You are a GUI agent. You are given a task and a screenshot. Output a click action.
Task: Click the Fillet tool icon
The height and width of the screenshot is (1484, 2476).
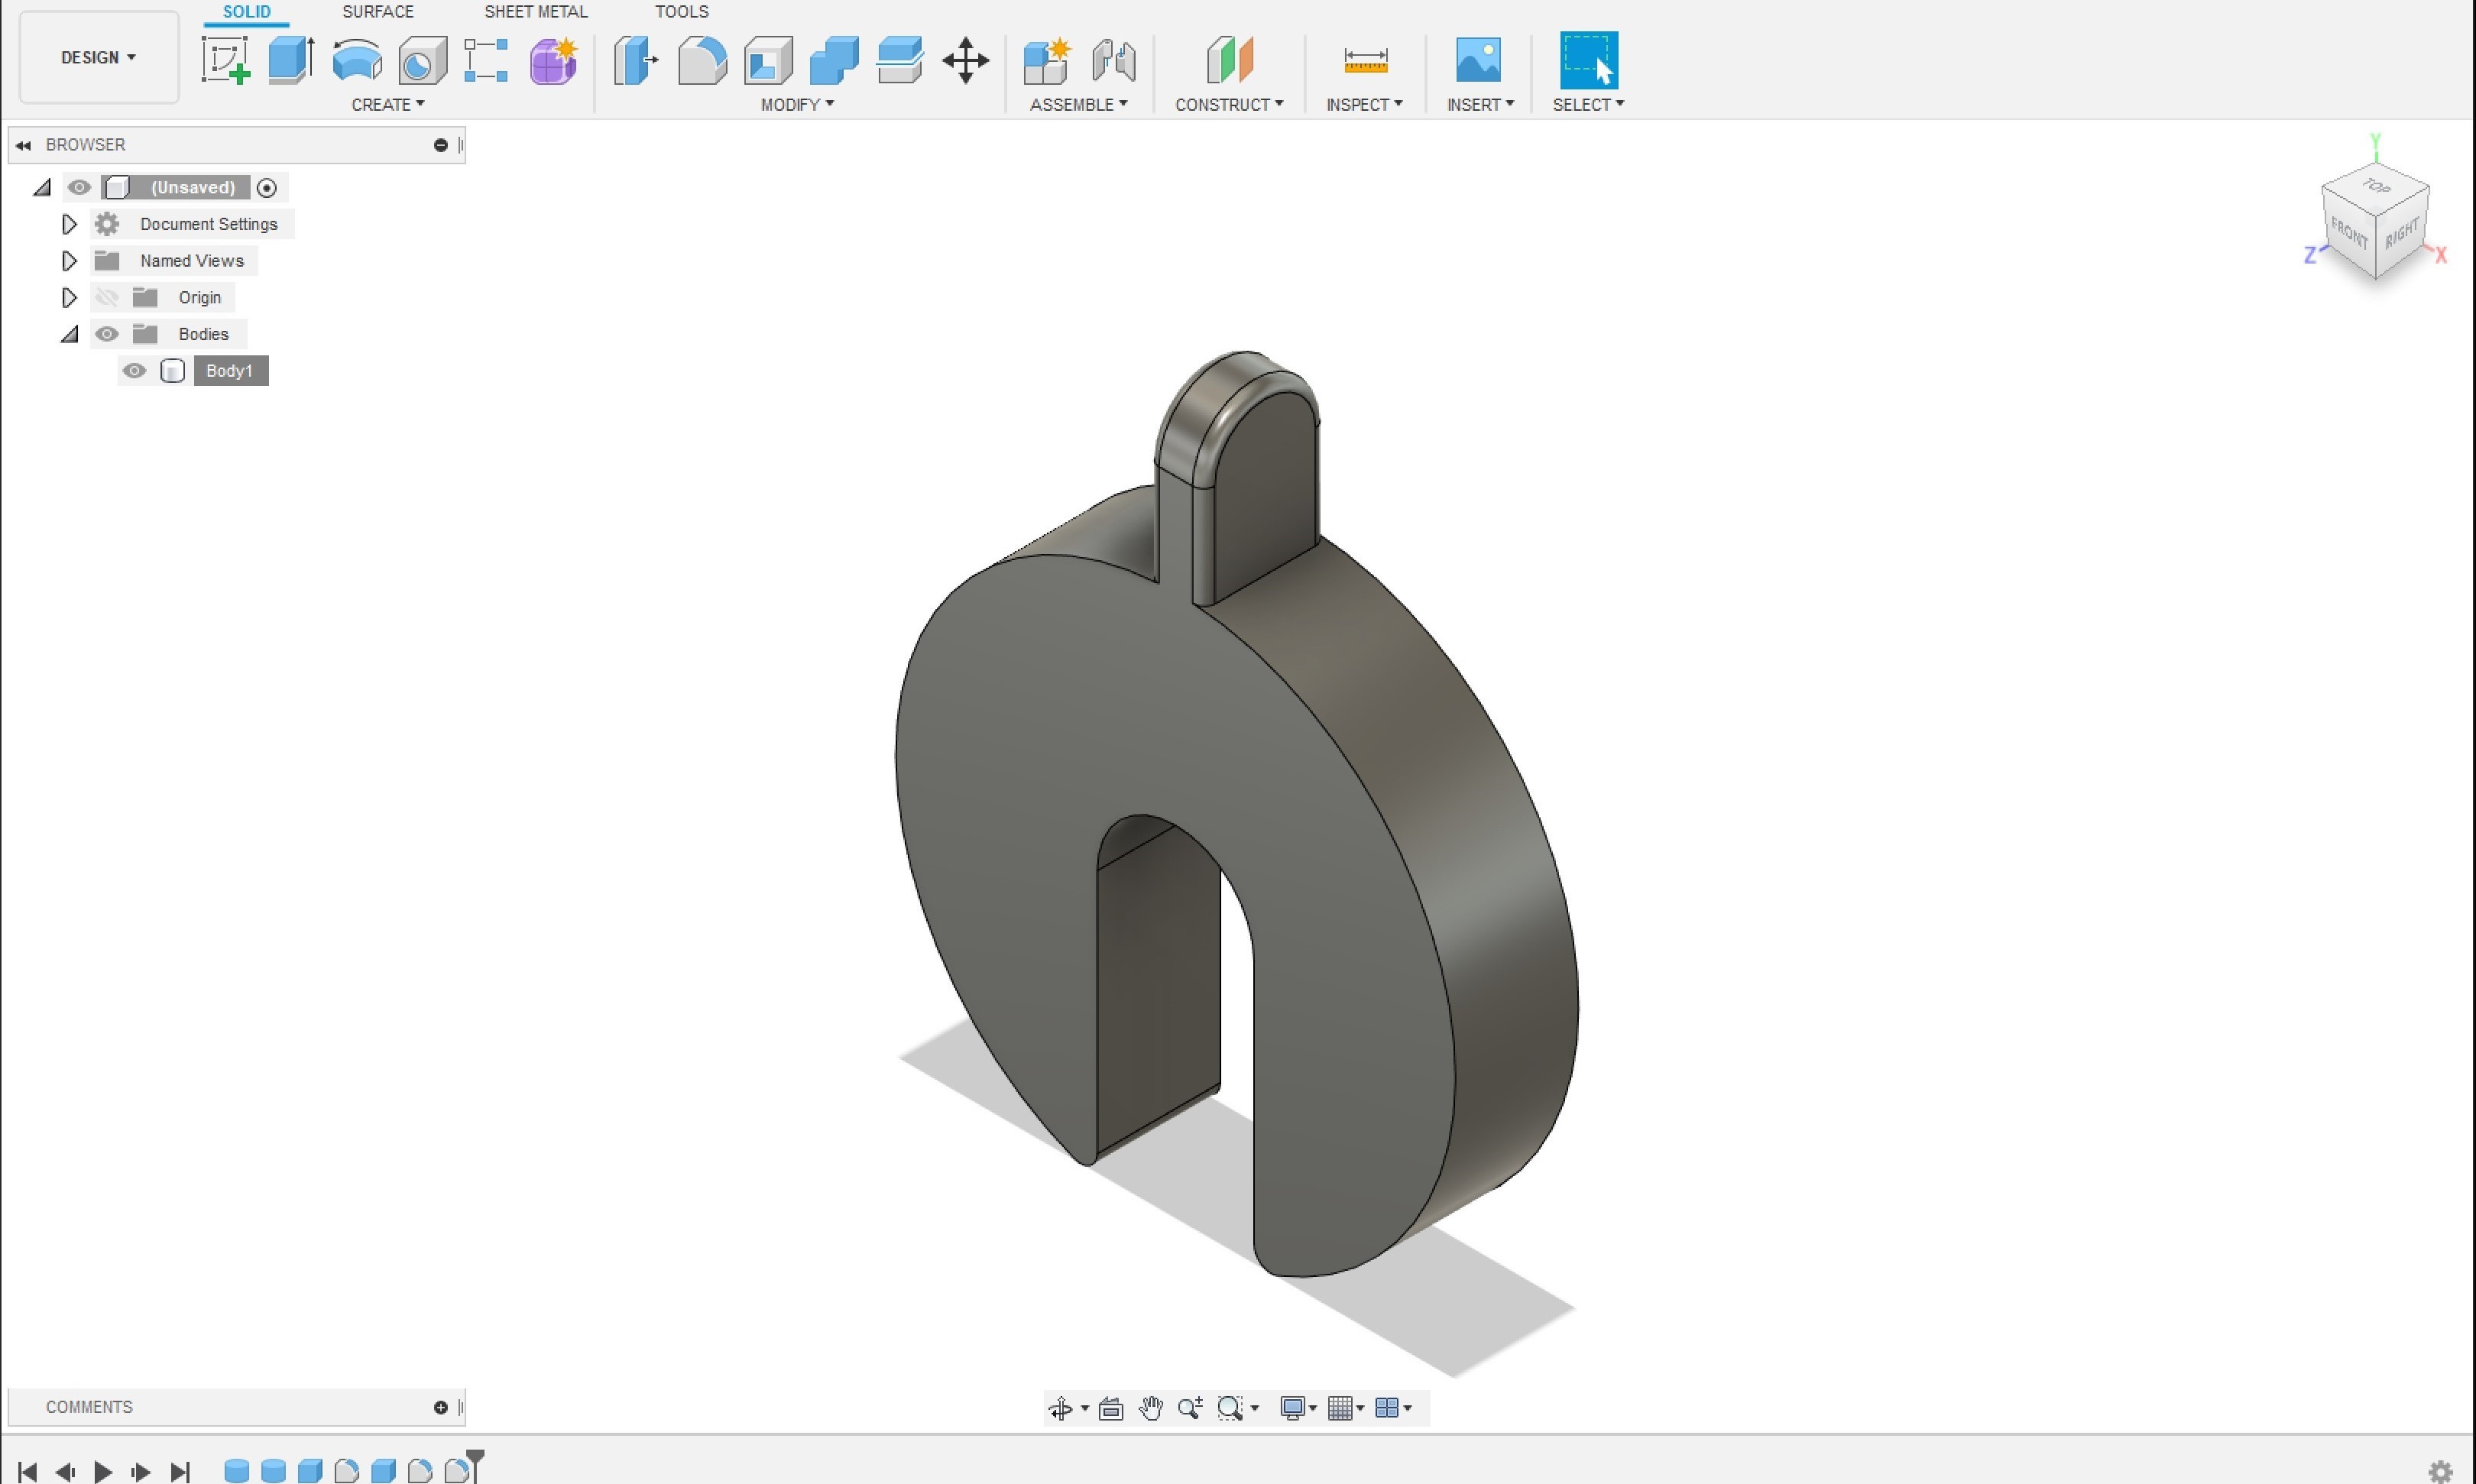(702, 60)
